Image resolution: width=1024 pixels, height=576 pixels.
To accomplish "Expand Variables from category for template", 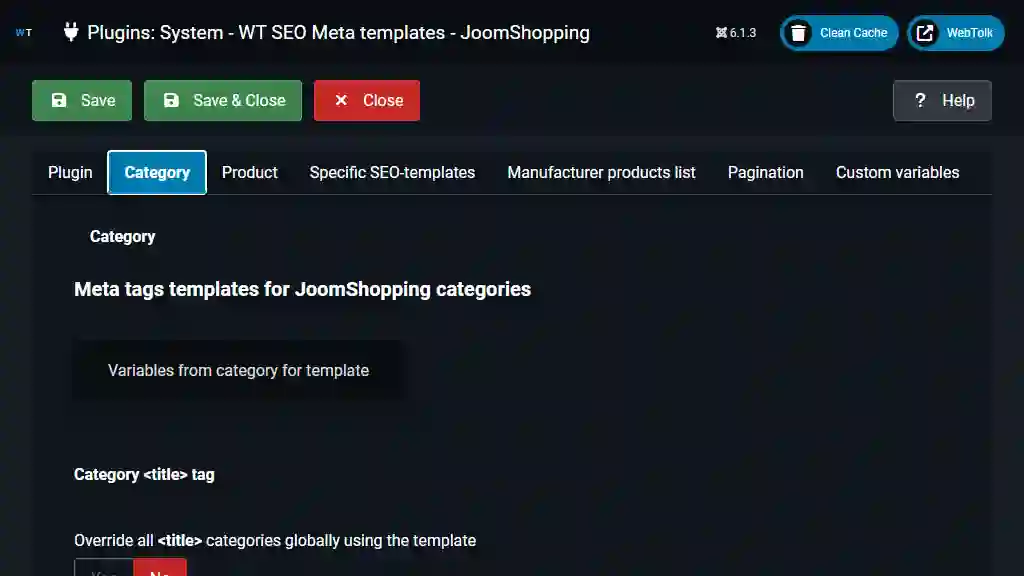I will (238, 370).
